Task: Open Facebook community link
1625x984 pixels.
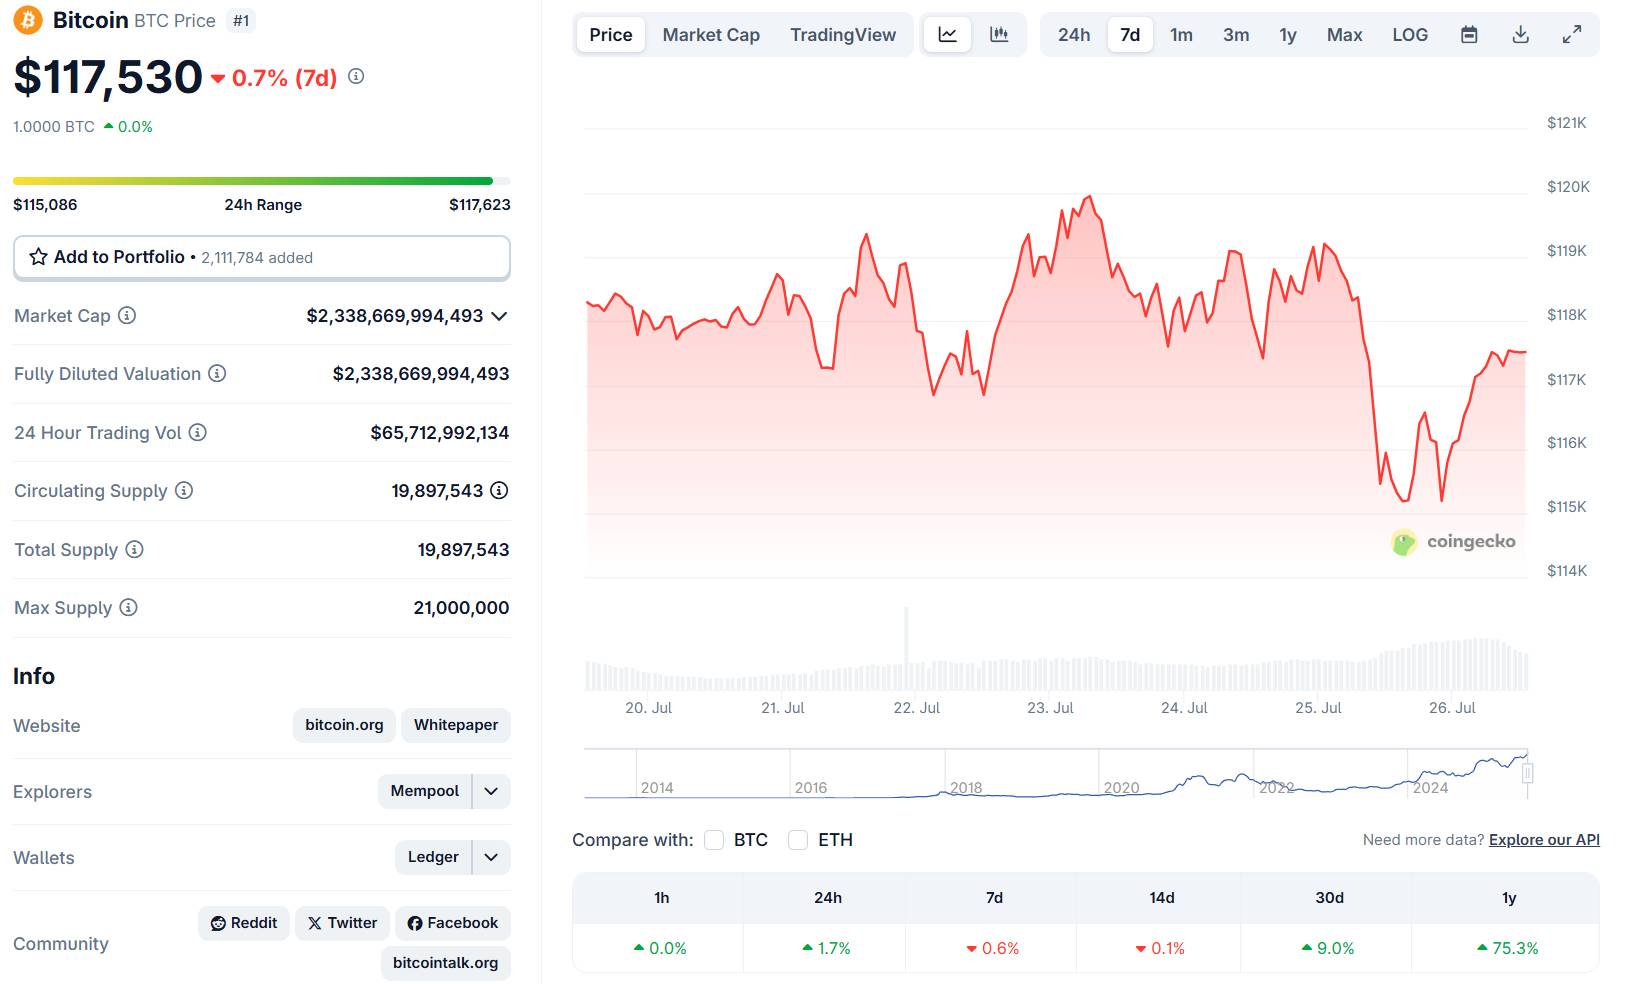Action: (x=453, y=923)
